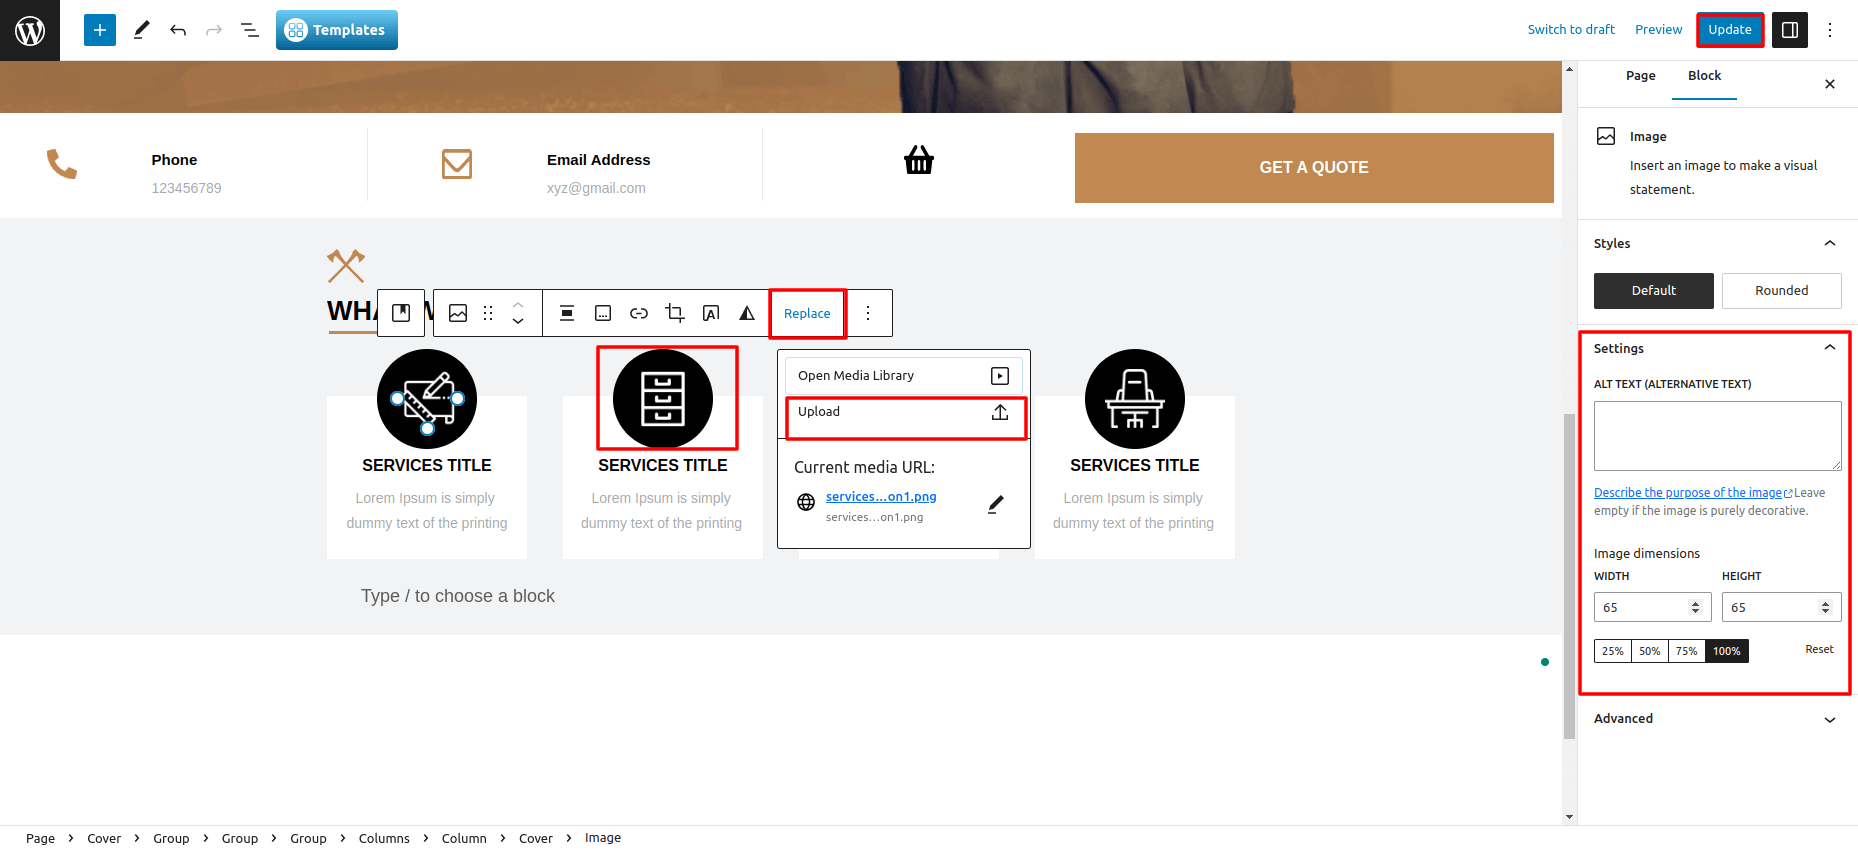The height and width of the screenshot is (850, 1858).
Task: Click the insert link toolbar icon
Action: [639, 313]
